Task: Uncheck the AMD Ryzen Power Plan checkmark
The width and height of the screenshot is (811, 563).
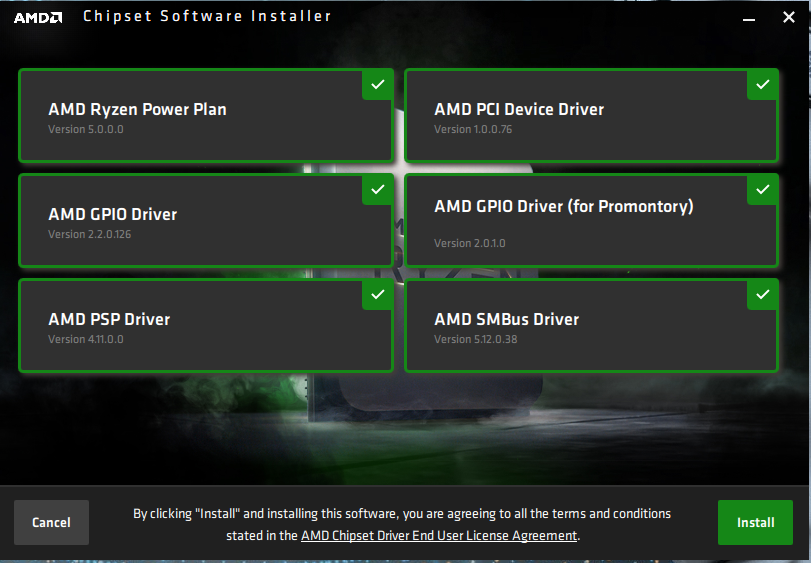Action: (378, 85)
